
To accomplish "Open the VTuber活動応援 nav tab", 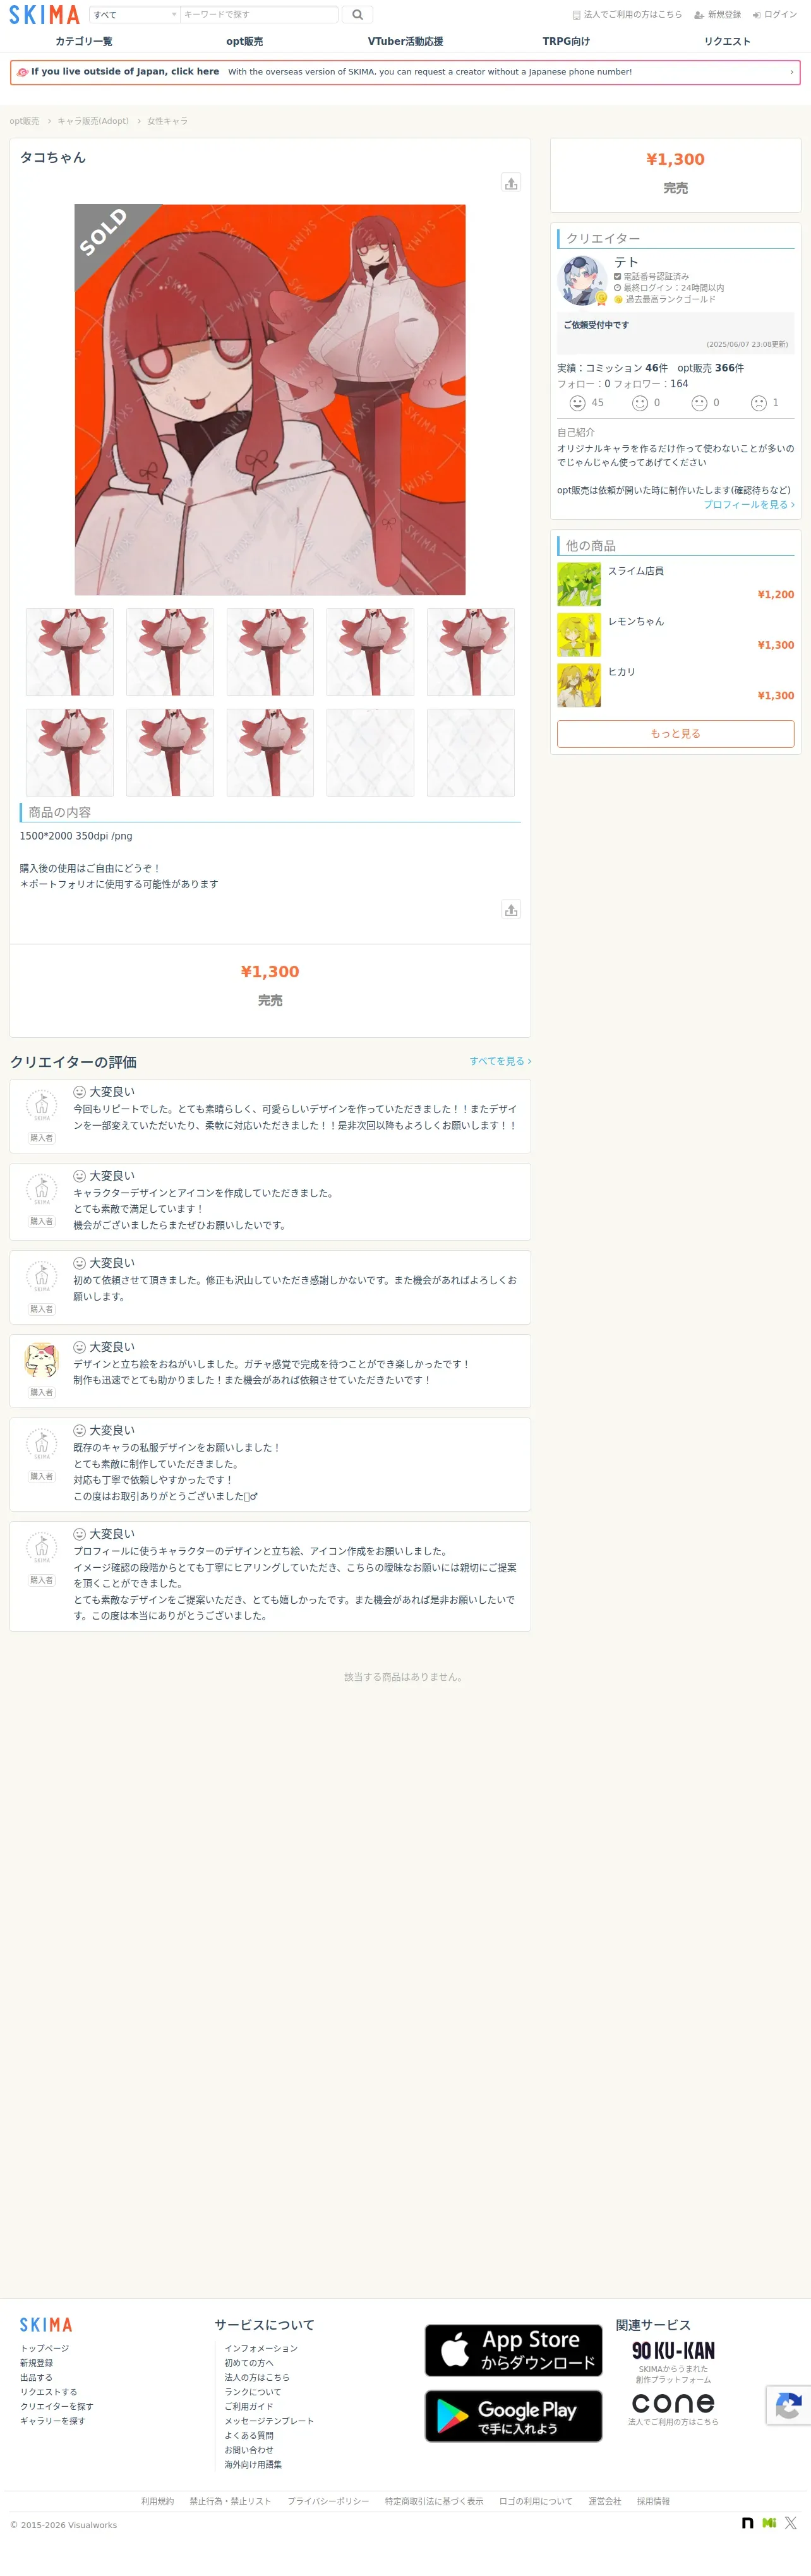I will (x=405, y=41).
